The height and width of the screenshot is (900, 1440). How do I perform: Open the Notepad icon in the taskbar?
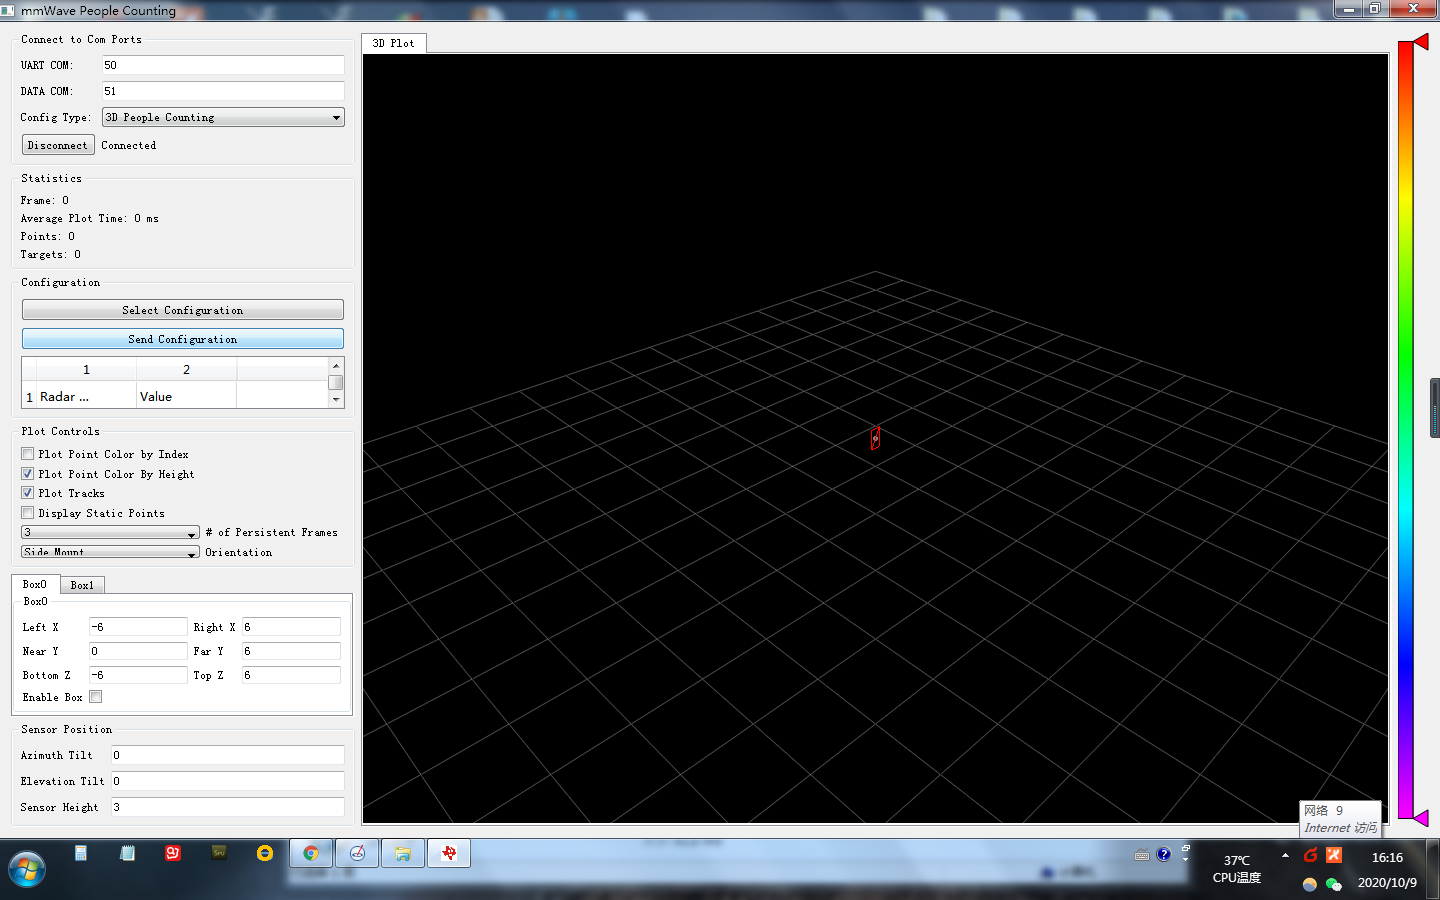(127, 853)
